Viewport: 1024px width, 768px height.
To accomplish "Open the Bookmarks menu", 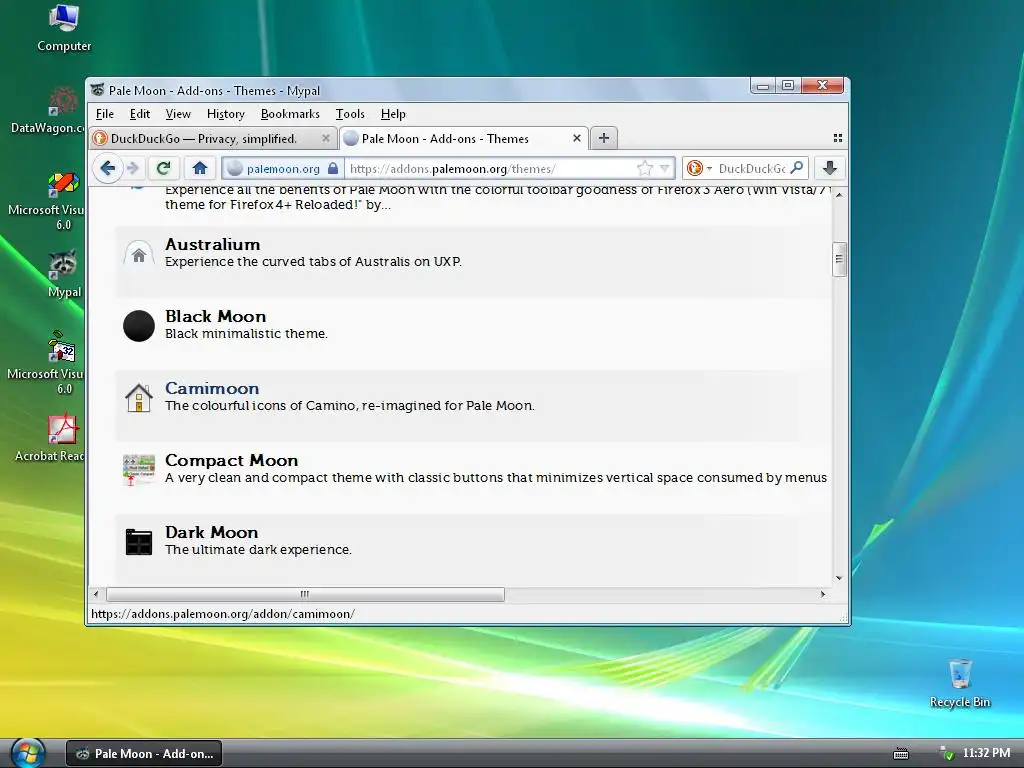I will [x=290, y=114].
